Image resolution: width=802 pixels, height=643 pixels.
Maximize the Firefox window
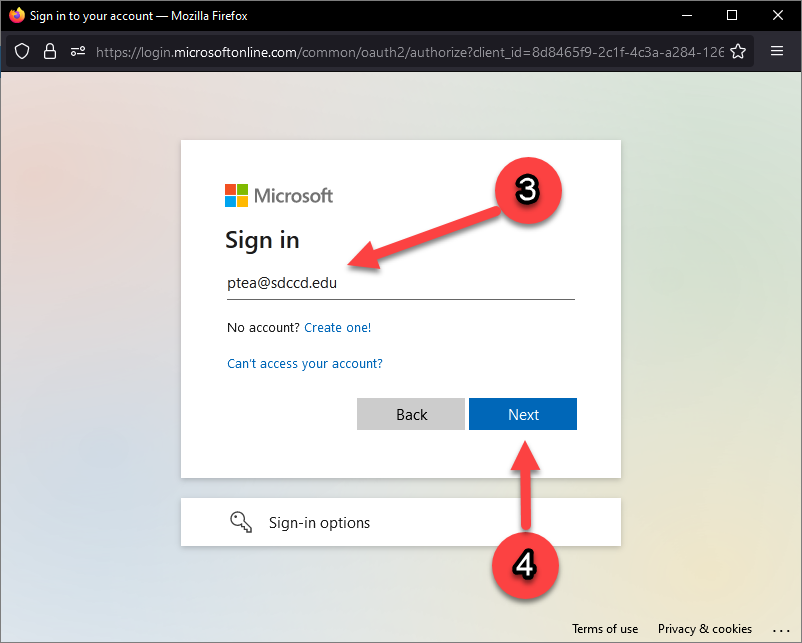[731, 16]
